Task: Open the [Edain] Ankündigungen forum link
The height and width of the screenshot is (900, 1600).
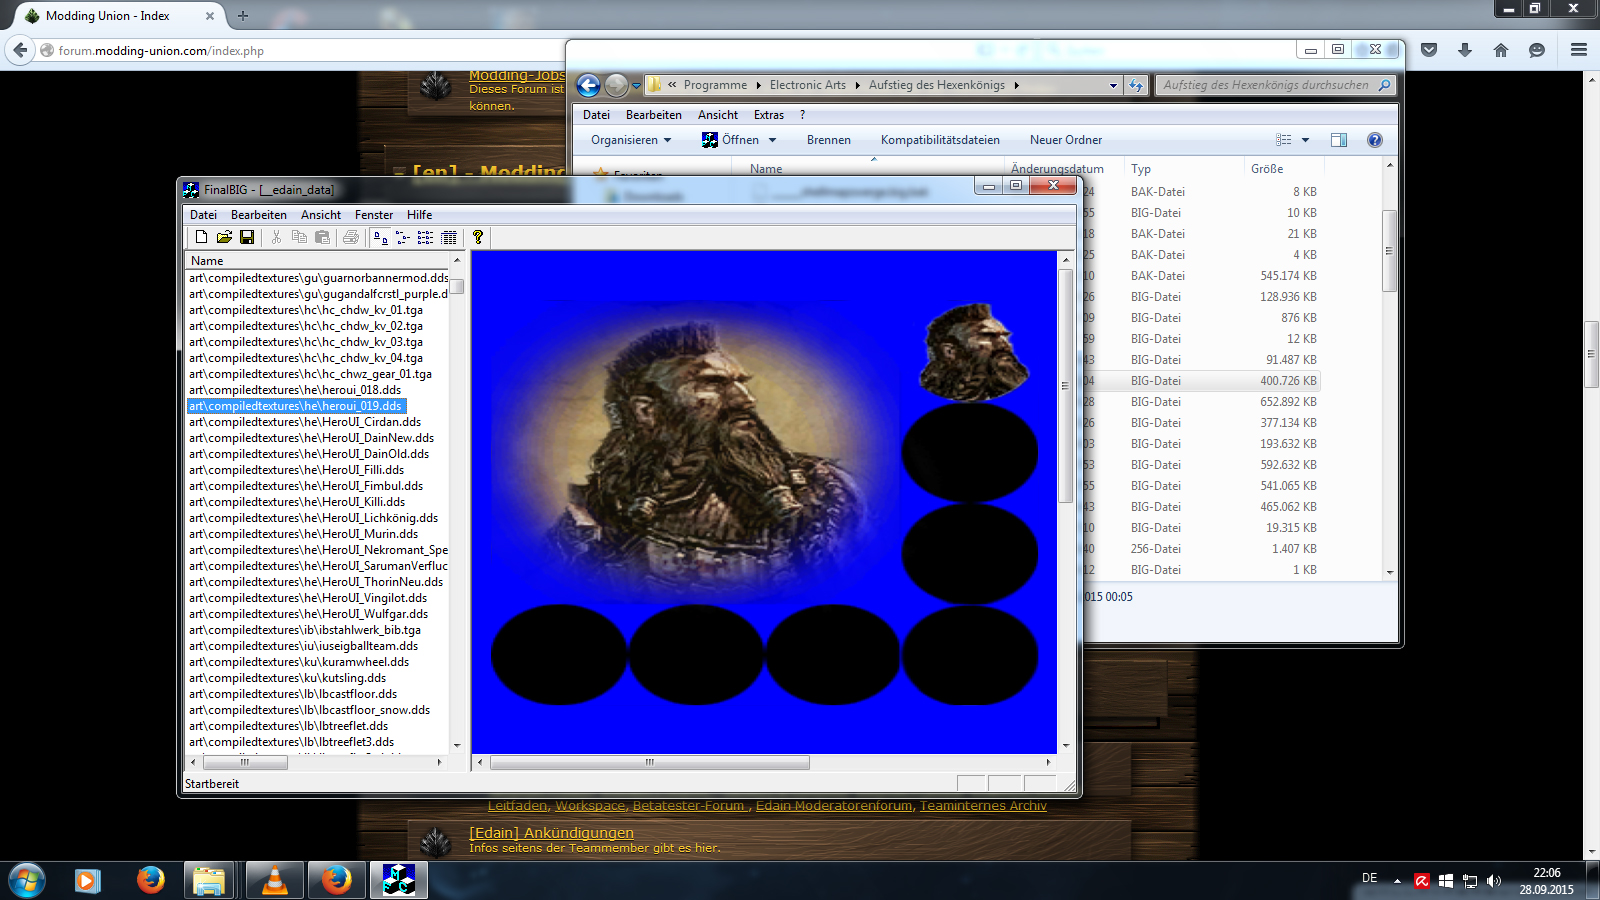Action: click(x=551, y=832)
